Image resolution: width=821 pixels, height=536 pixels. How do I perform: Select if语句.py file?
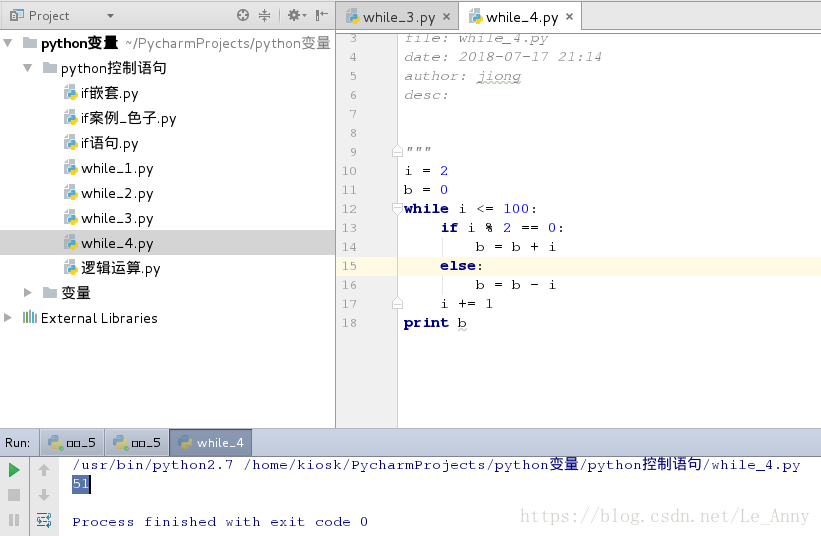click(x=109, y=143)
